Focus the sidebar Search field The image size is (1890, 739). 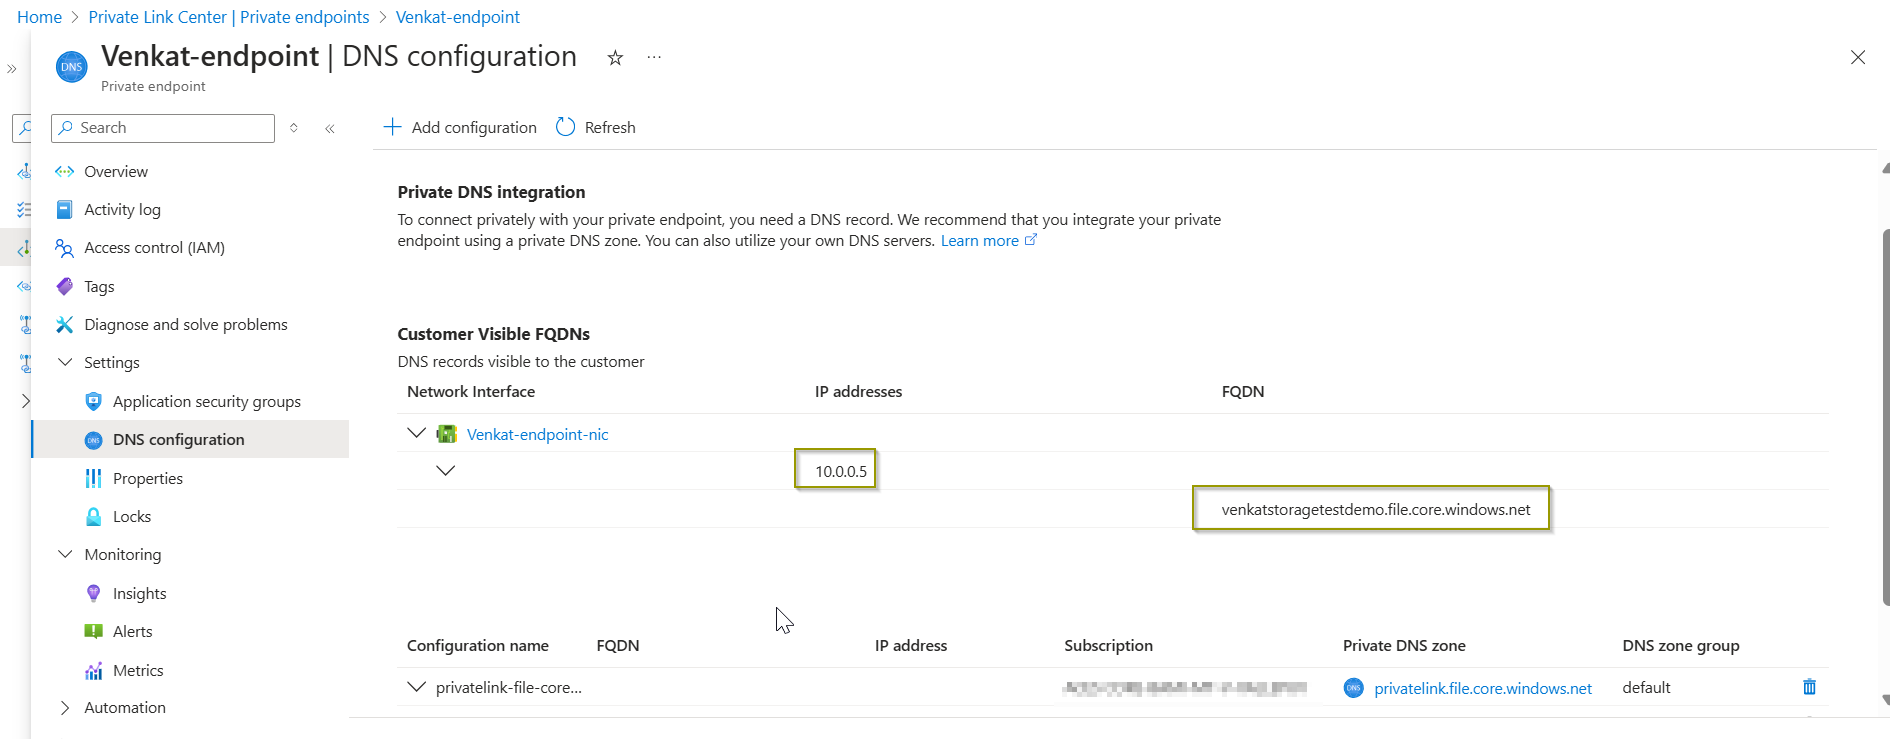[x=163, y=128]
